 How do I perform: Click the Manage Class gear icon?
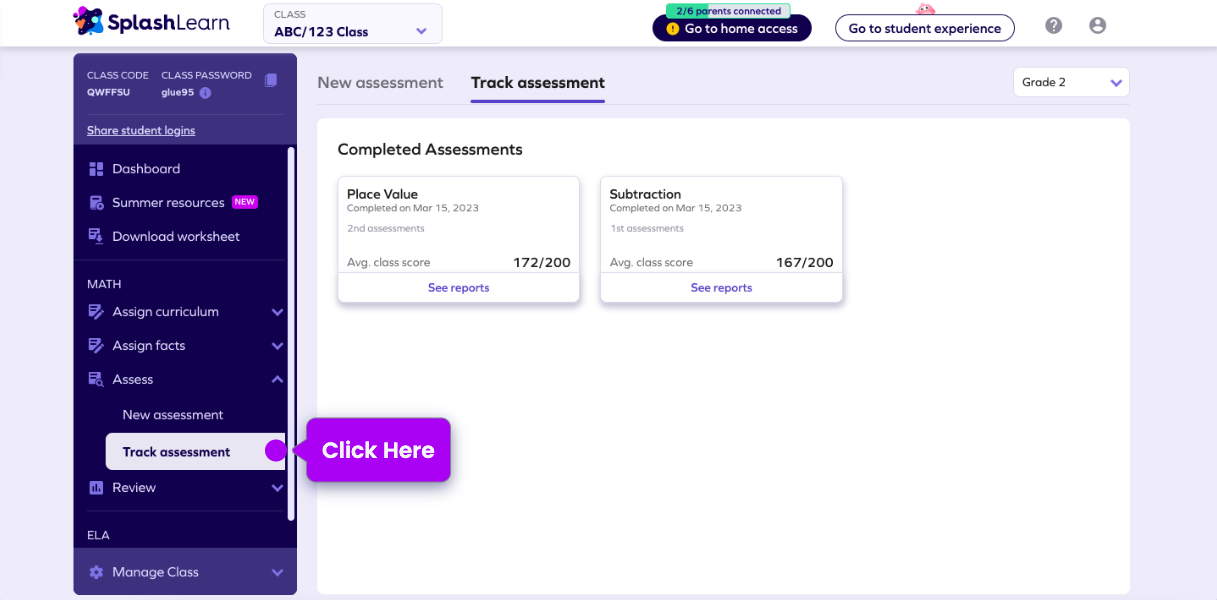[96, 572]
